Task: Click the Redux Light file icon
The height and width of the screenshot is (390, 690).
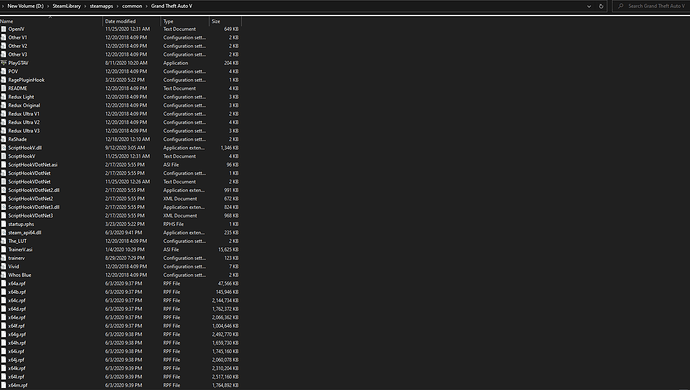Action: click(4, 97)
